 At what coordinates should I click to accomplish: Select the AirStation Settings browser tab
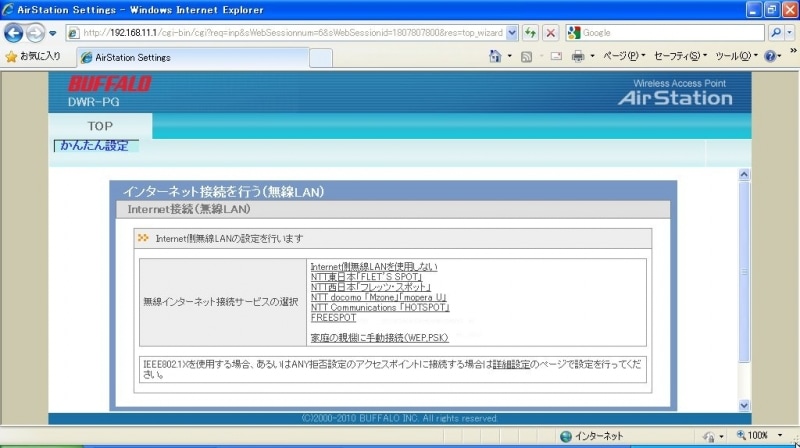193,58
